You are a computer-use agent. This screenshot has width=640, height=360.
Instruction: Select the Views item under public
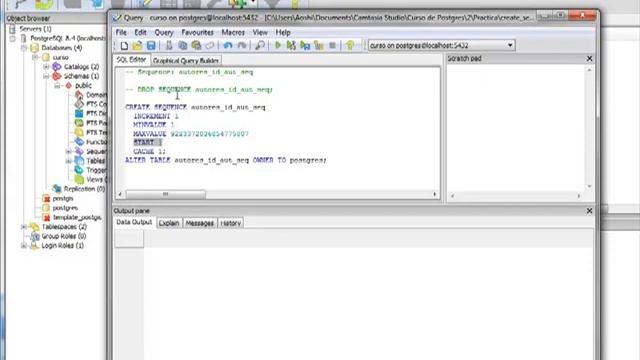pos(96,180)
